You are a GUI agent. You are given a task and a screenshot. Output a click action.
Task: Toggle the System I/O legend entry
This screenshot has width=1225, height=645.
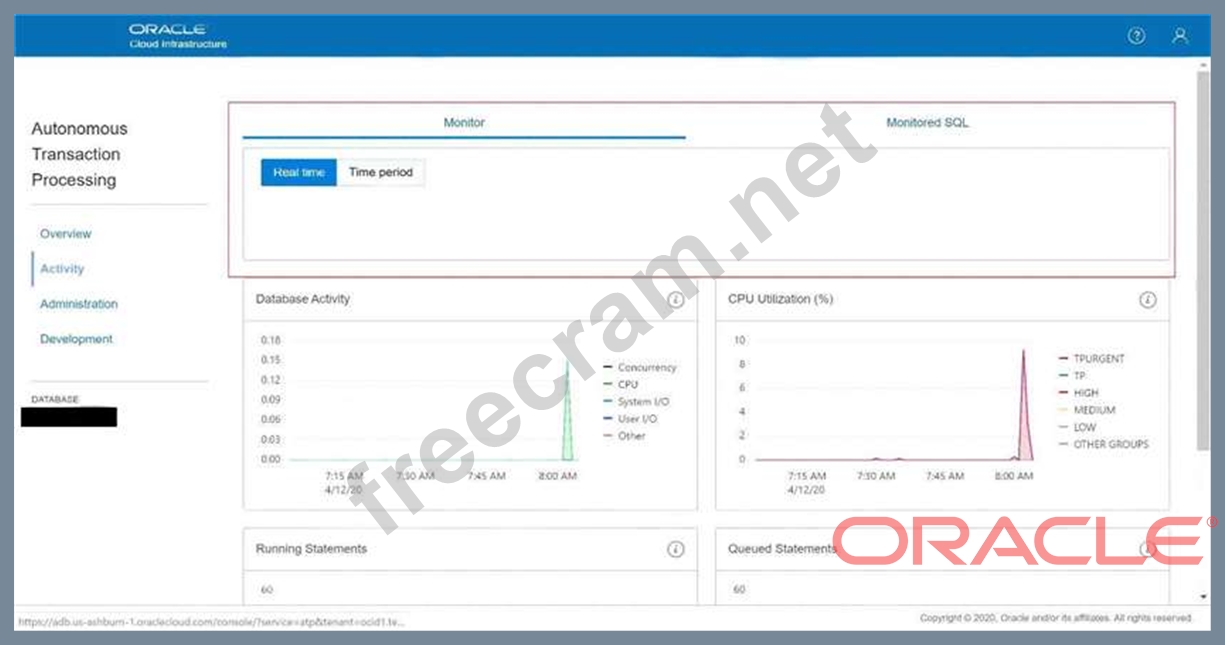coord(637,401)
